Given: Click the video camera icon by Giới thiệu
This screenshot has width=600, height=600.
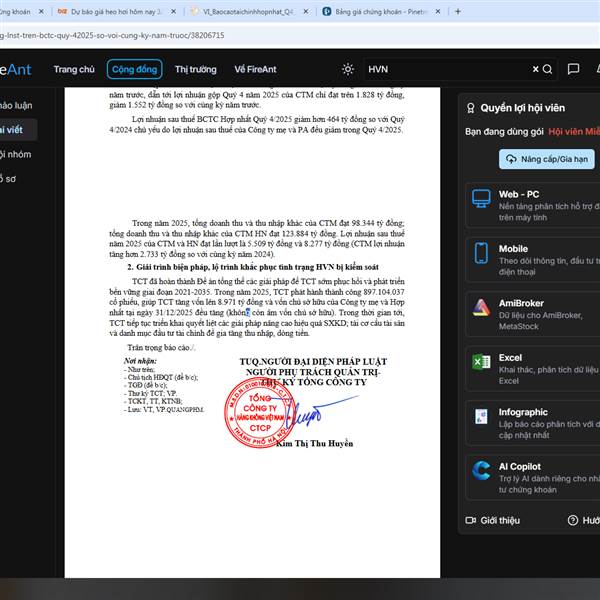Looking at the screenshot, I should point(471,520).
